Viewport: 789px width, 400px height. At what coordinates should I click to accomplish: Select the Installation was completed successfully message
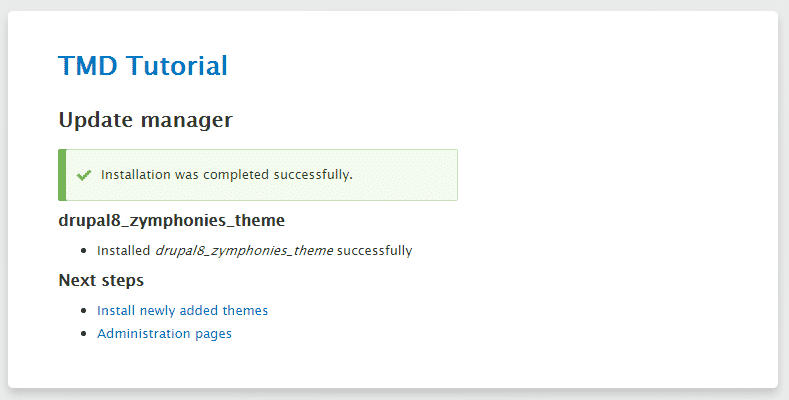pos(227,175)
